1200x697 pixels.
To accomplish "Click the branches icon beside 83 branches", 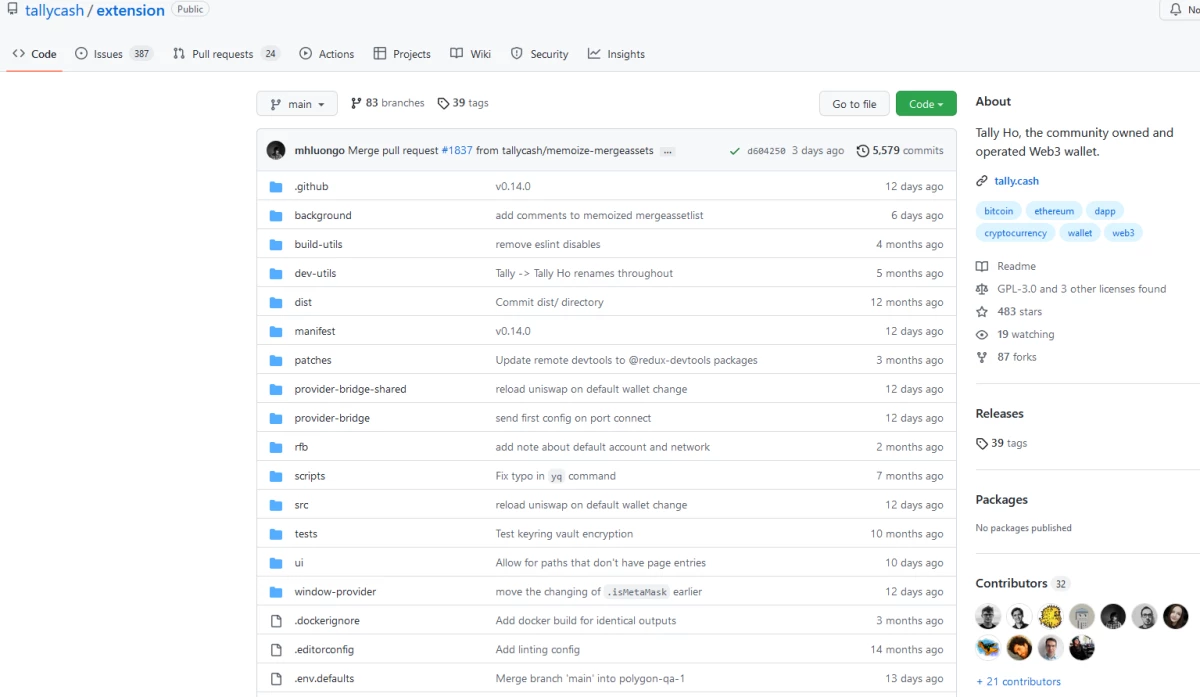I will pyautogui.click(x=356, y=103).
